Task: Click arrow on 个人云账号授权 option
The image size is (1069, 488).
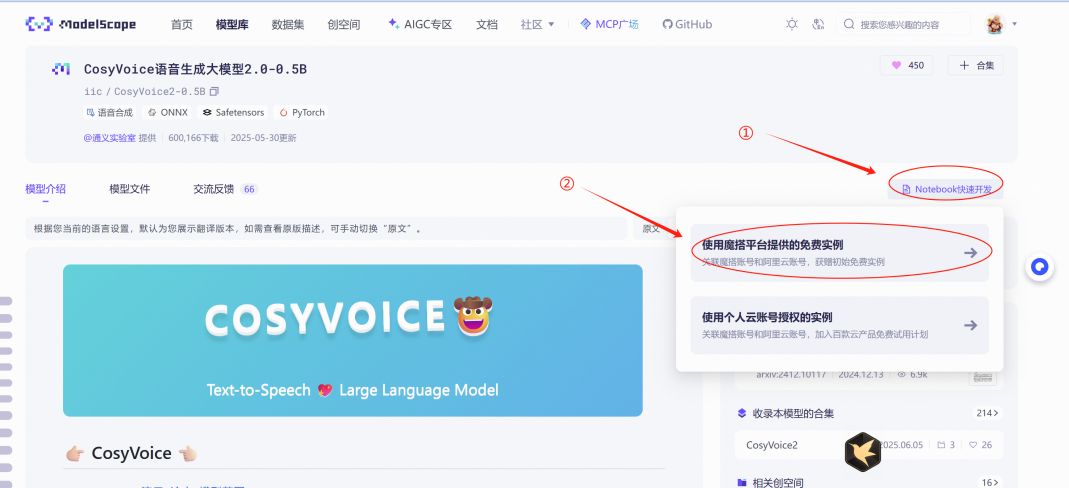Action: pos(971,326)
